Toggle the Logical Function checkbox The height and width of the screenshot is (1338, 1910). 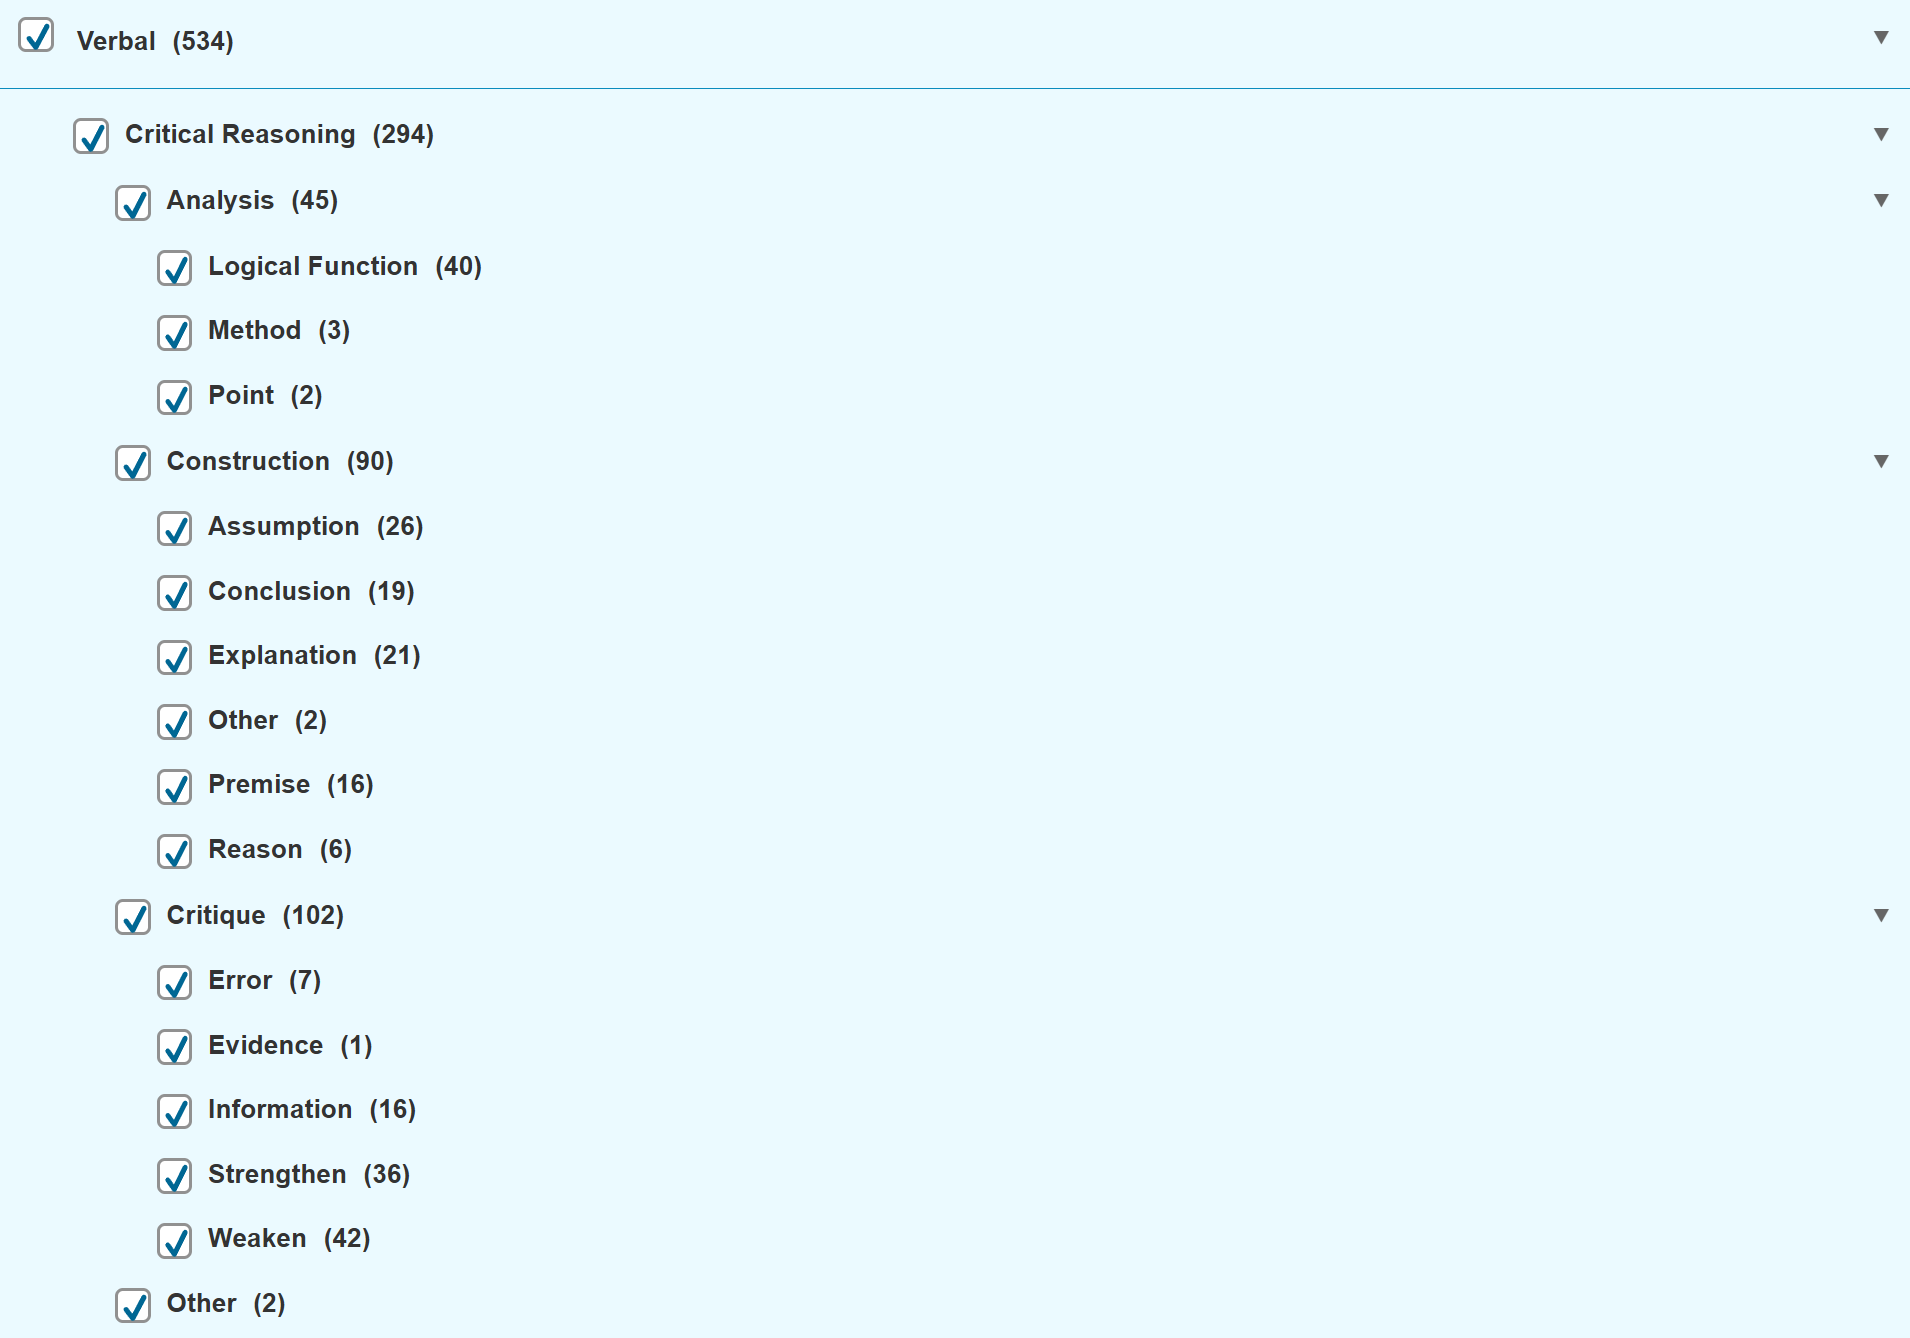tap(175, 268)
